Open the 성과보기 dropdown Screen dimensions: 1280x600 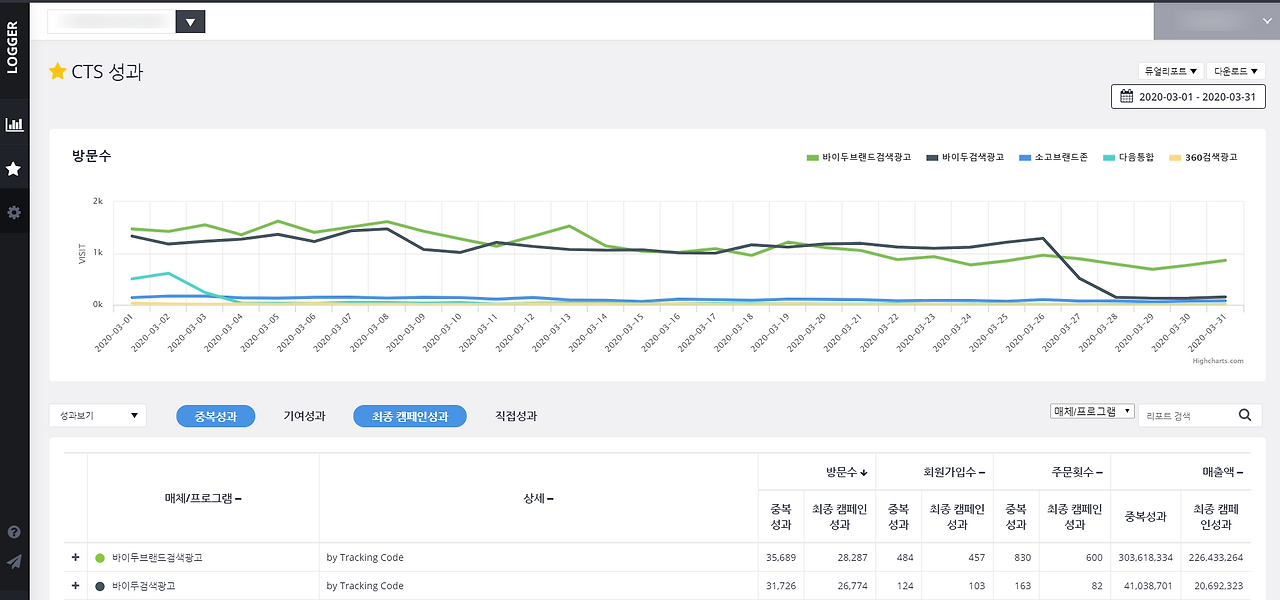[97, 415]
